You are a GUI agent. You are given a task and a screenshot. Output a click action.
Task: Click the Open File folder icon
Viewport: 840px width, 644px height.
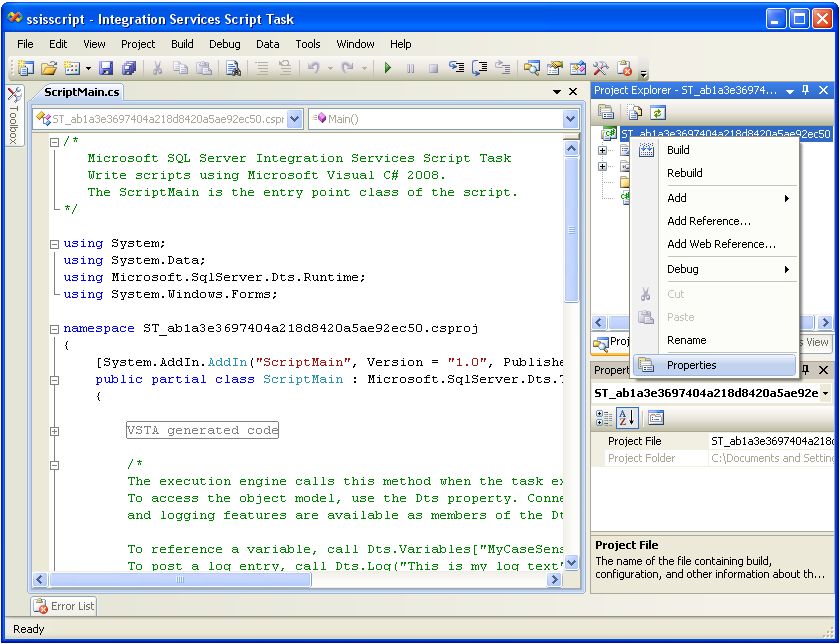click(x=49, y=68)
